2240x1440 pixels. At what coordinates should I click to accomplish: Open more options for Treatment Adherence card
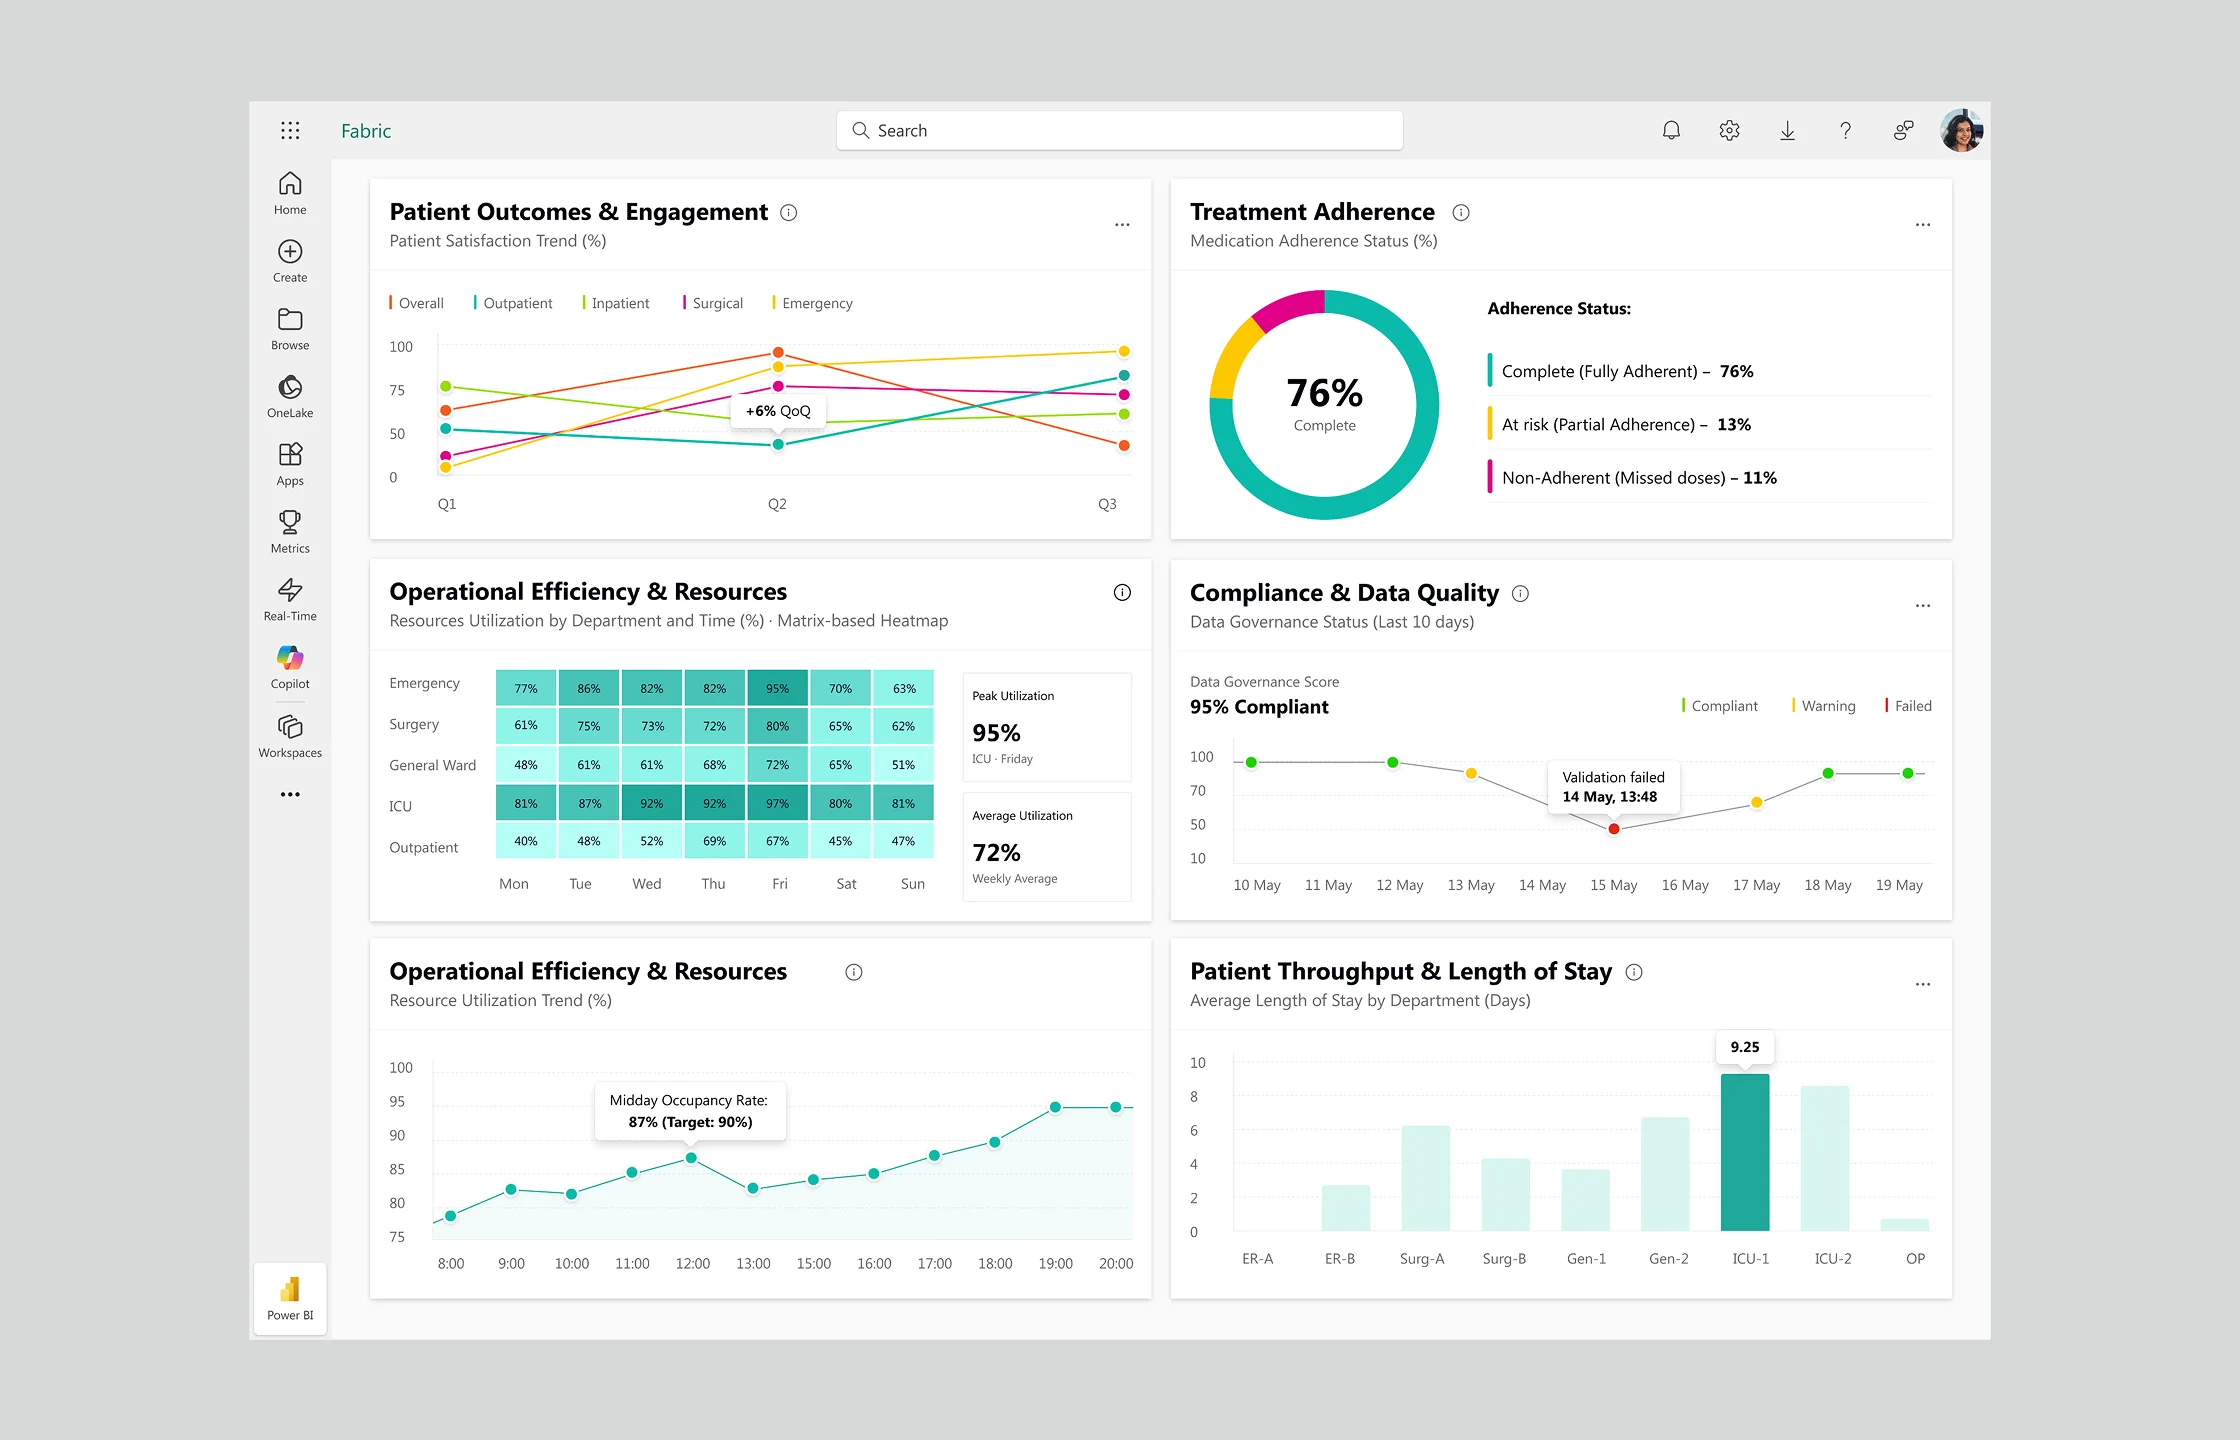1922,225
